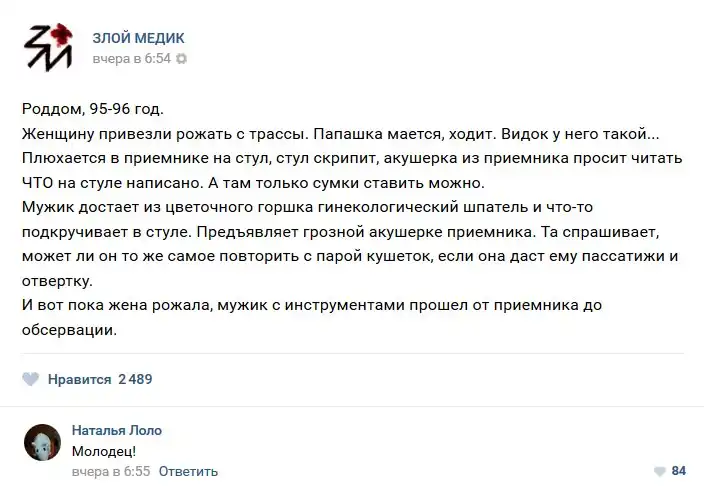The height and width of the screenshot is (490, 704).
Task: Click the gear icon beside the post time
Action: (182, 59)
